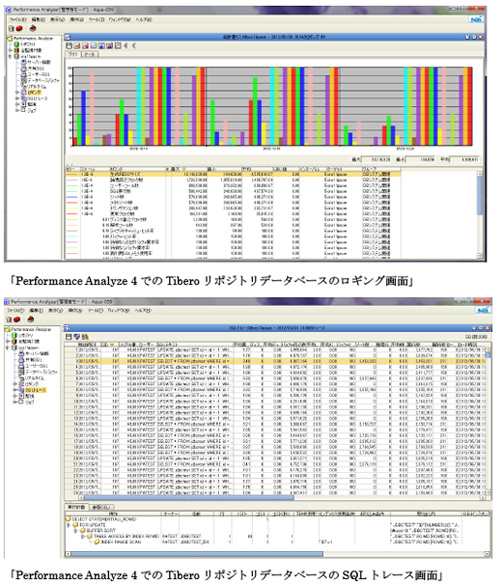Click the red book icon in the logging window main toolbar
The width and height of the screenshot is (502, 584).
[33, 28]
